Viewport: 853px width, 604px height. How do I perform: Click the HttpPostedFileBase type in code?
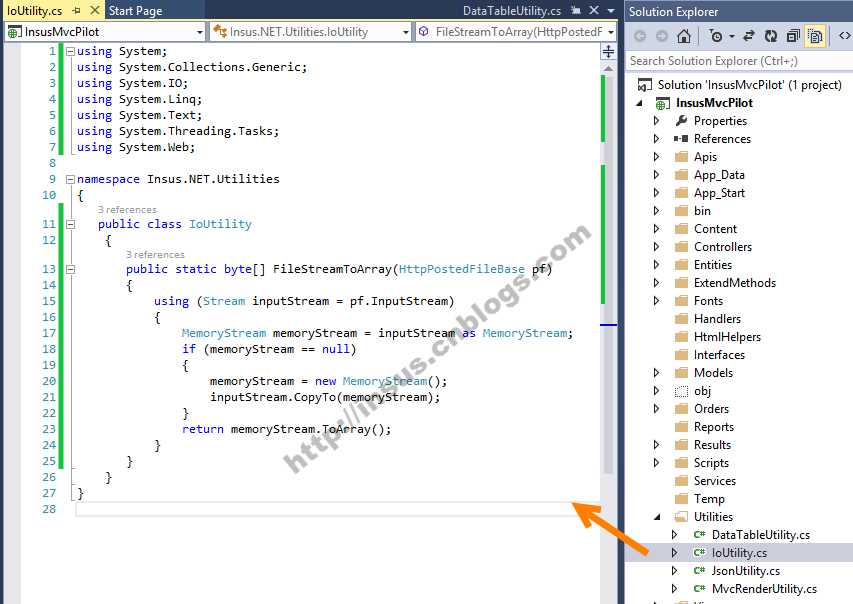coord(461,269)
